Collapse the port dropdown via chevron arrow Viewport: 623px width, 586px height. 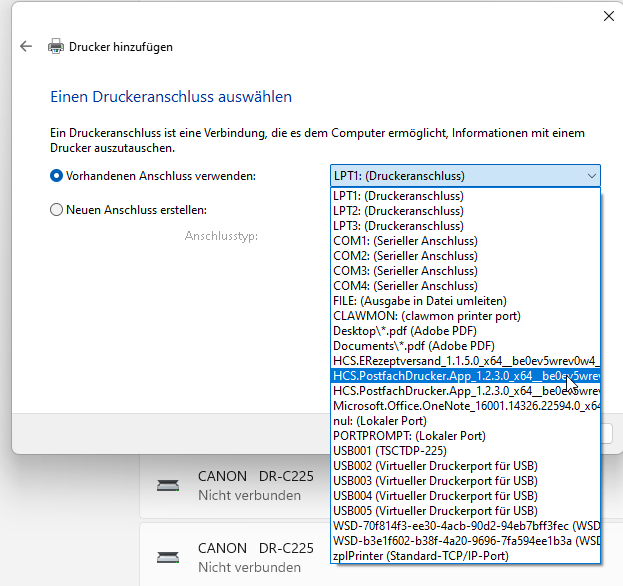[x=592, y=176]
